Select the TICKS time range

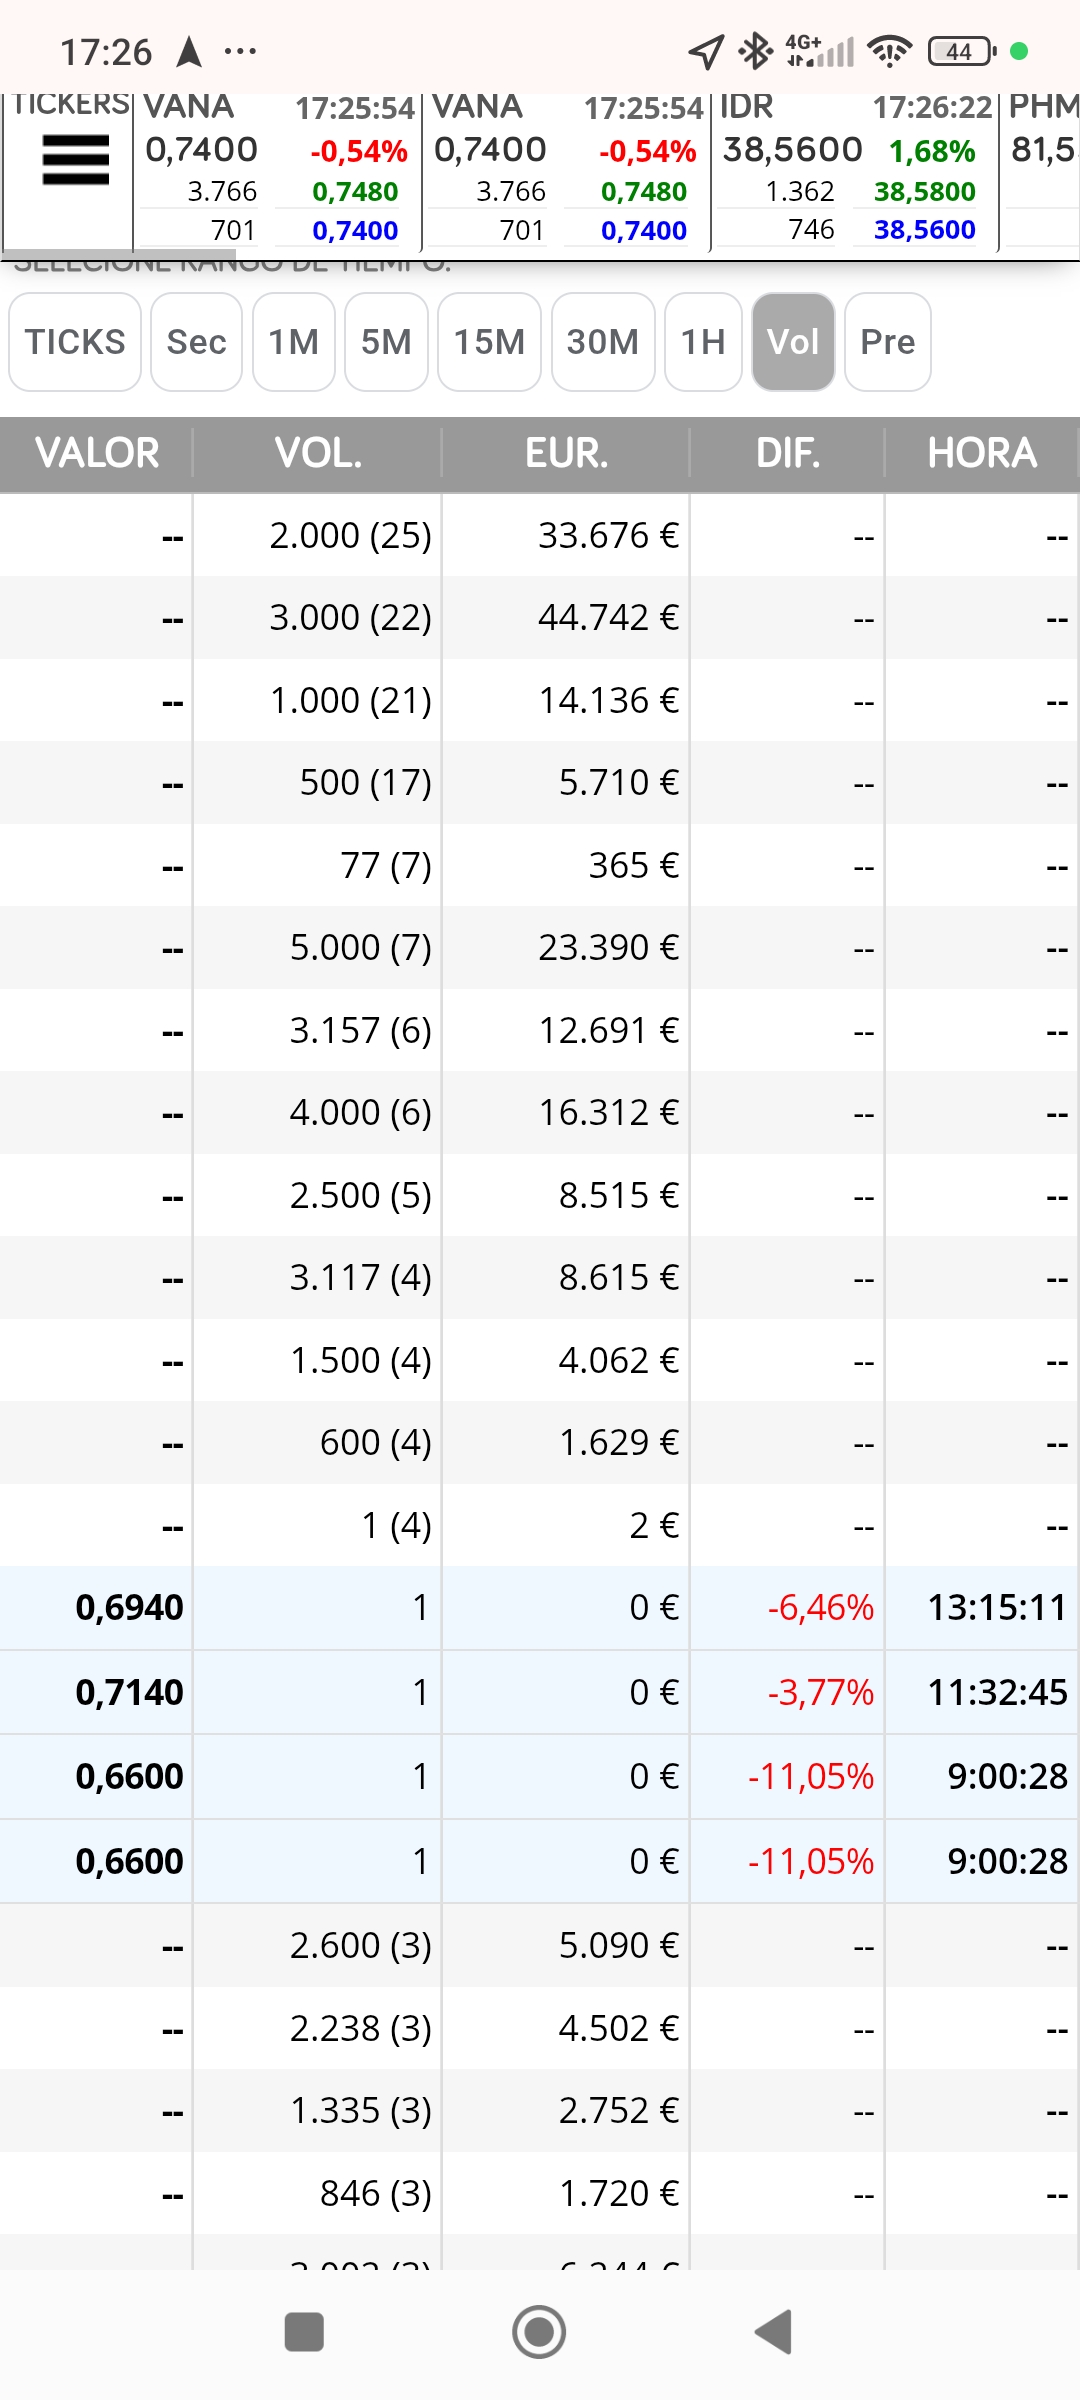(x=75, y=342)
